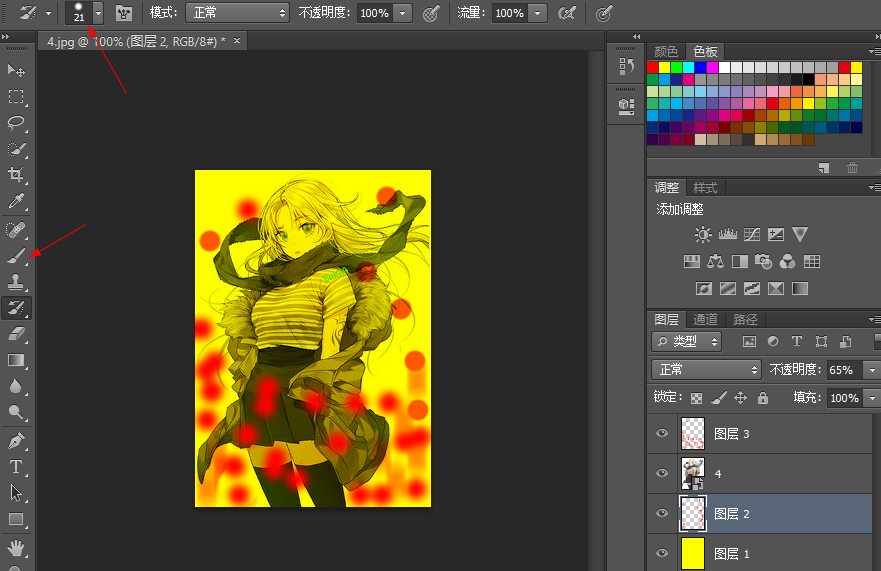
Task: Add Brightness/Contrast adjustment
Action: click(703, 234)
